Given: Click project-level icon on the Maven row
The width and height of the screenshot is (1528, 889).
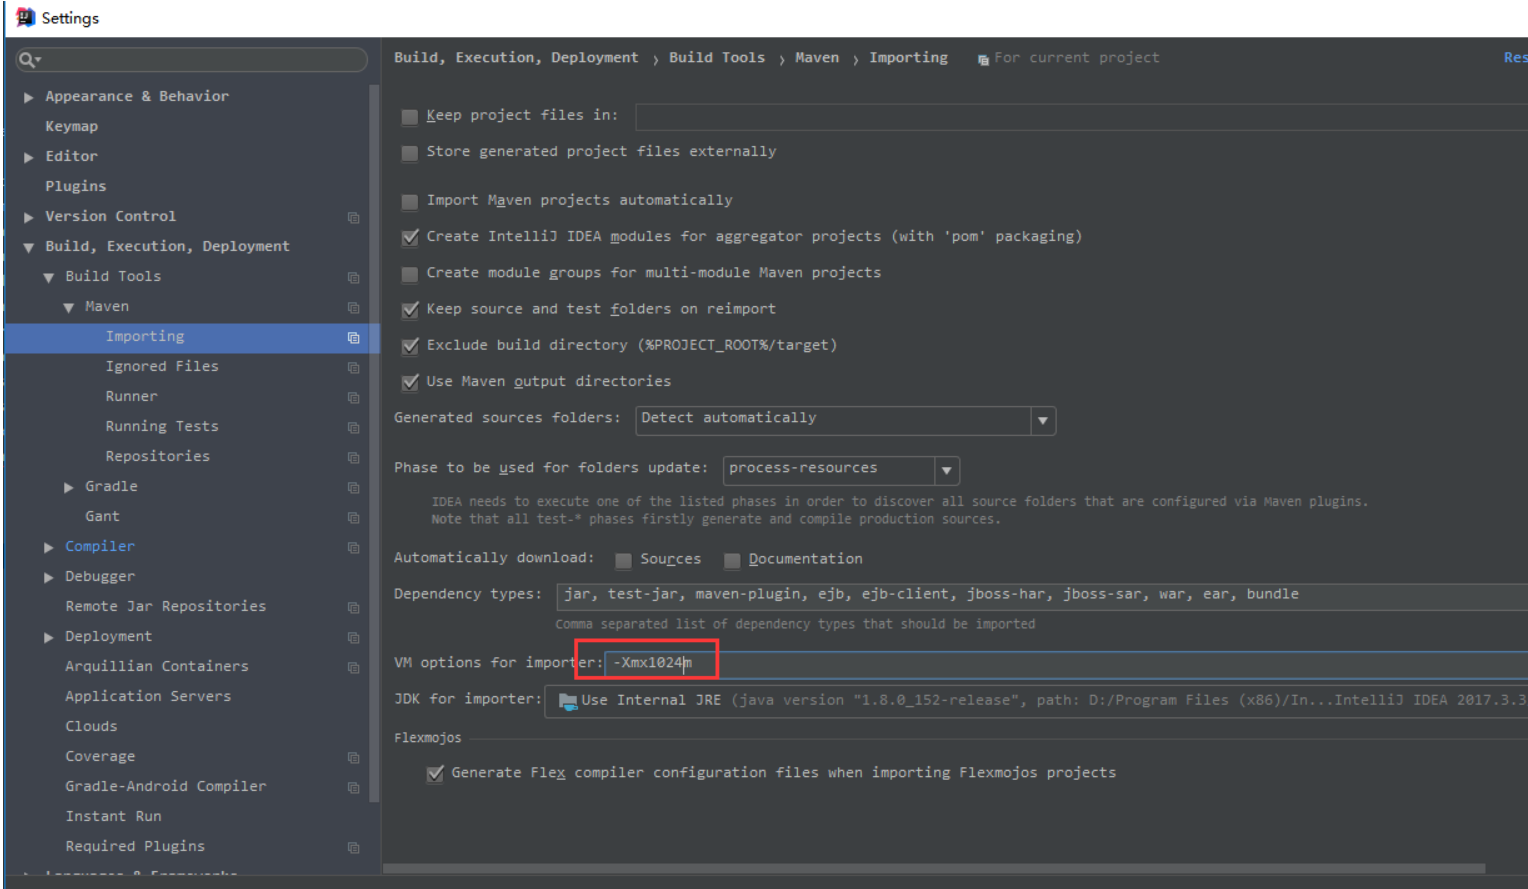Looking at the screenshot, I should point(353,307).
